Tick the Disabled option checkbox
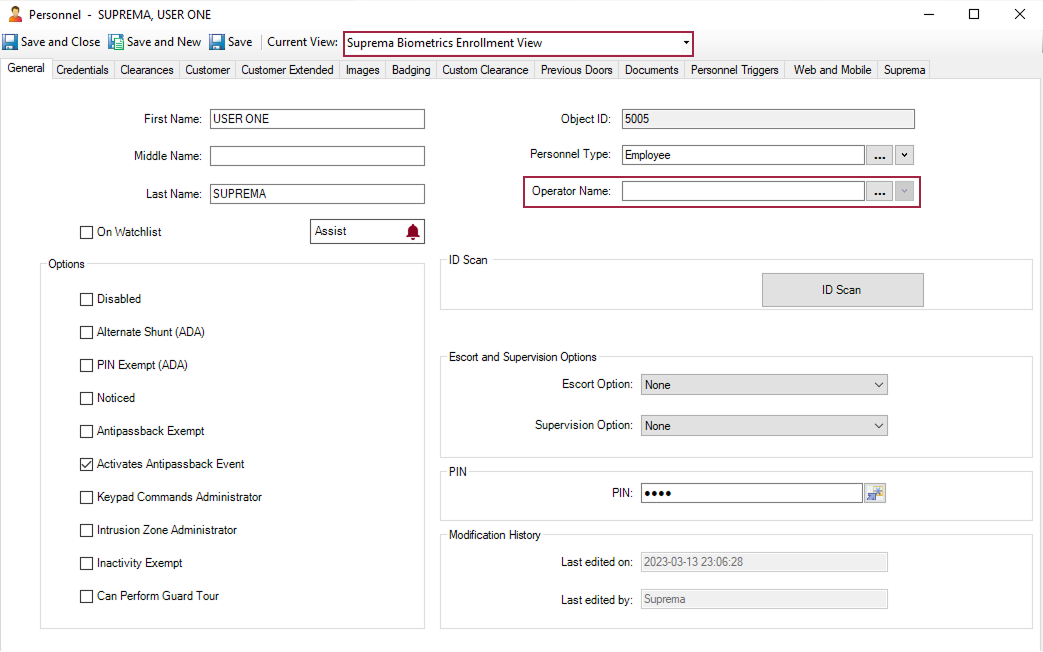The image size is (1043, 652). 86,299
